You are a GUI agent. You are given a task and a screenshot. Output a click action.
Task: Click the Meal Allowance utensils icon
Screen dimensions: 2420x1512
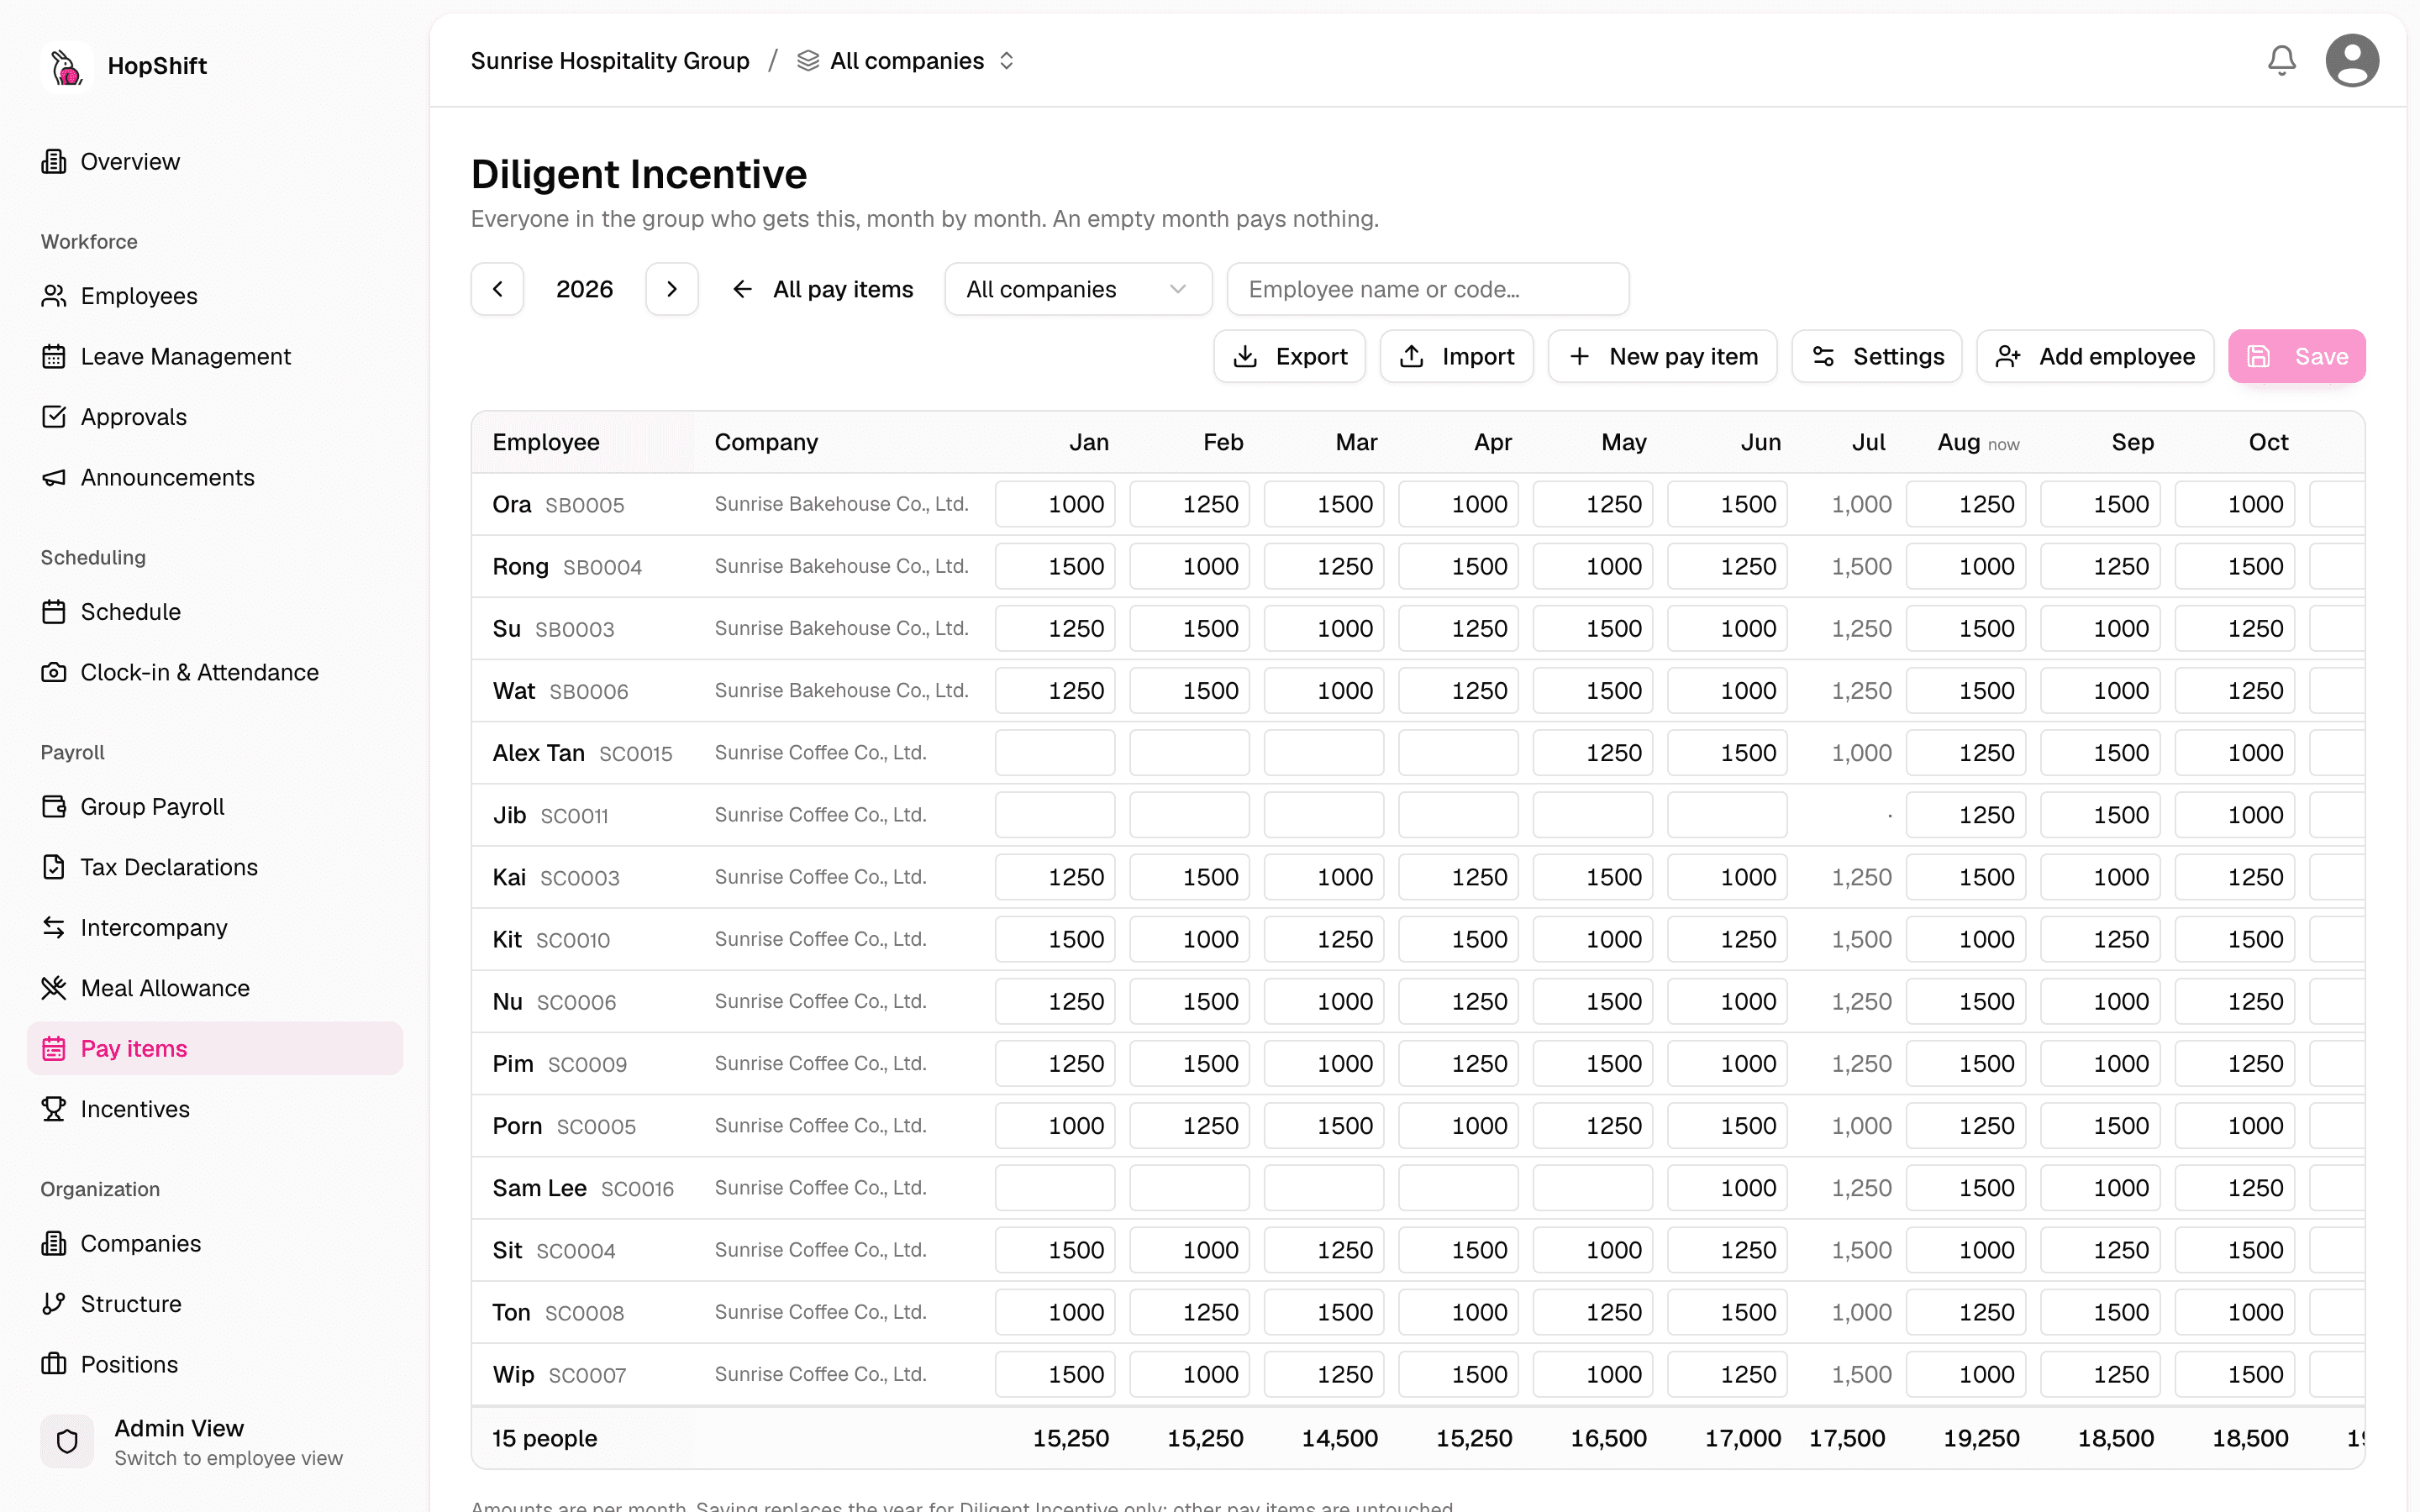[54, 988]
